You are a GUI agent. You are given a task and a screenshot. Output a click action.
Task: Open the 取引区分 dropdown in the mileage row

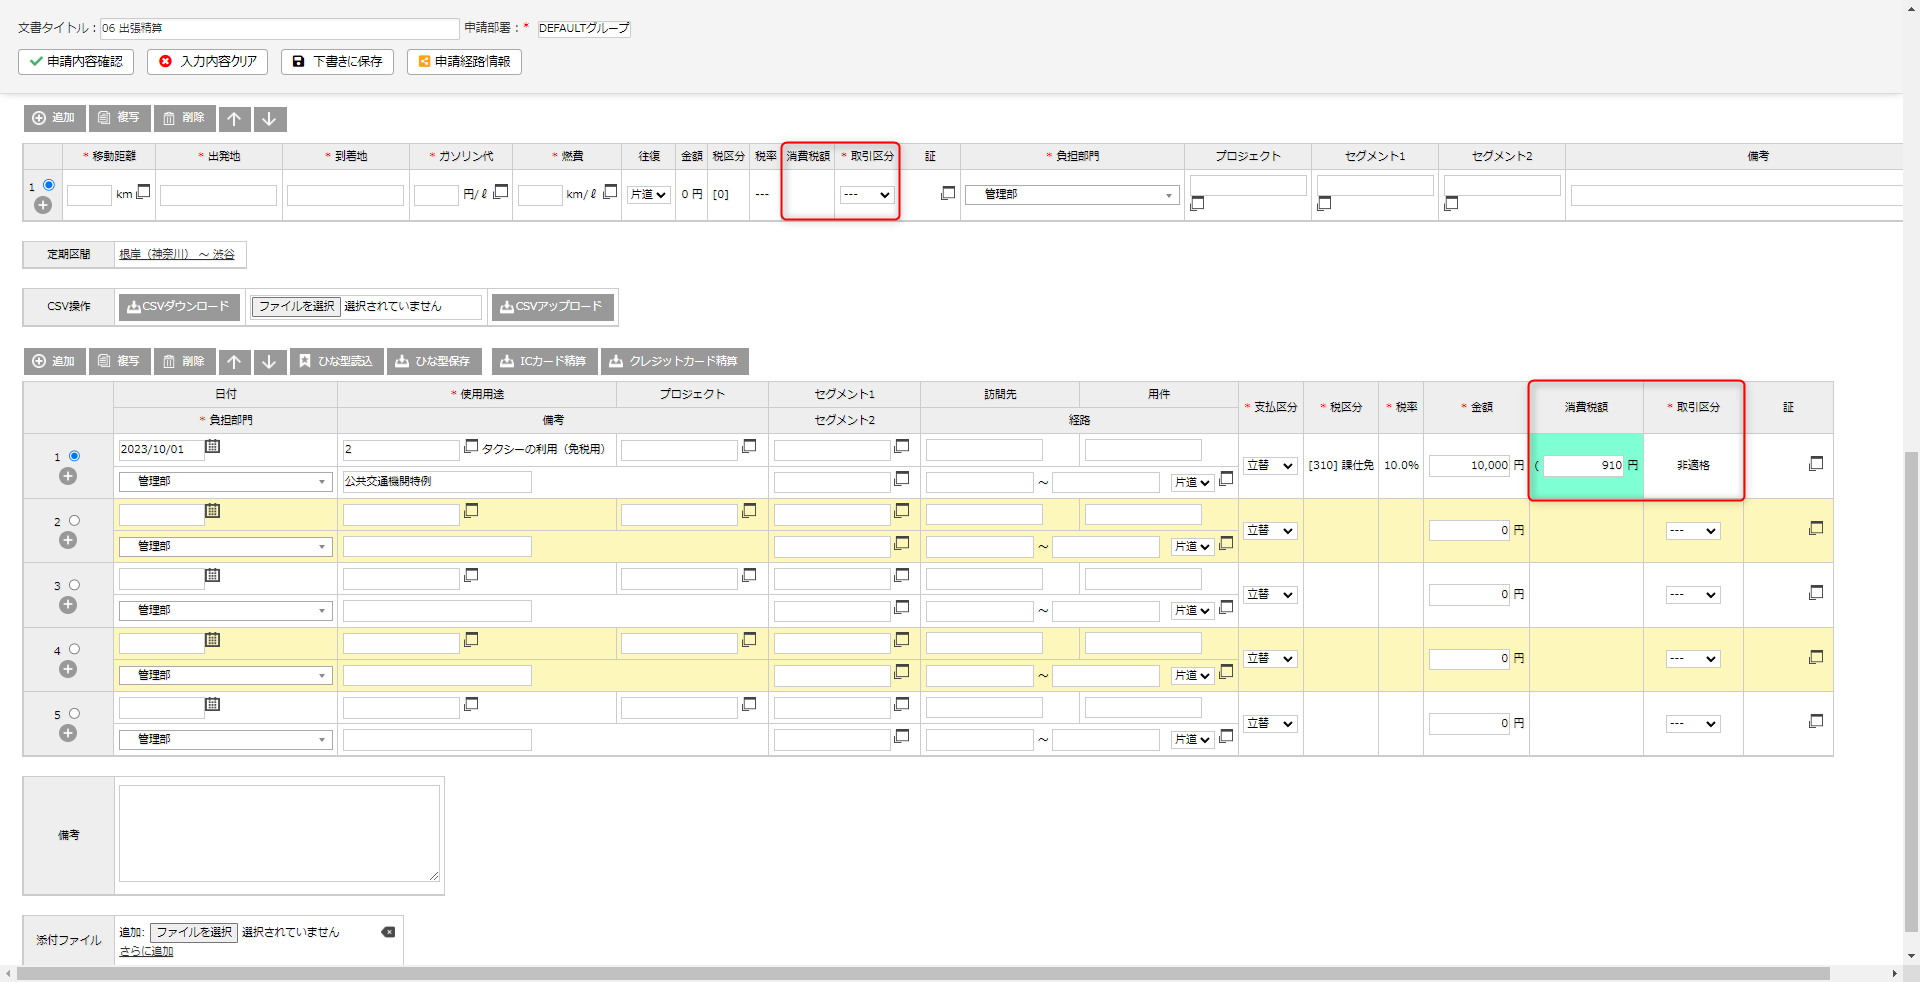point(866,195)
